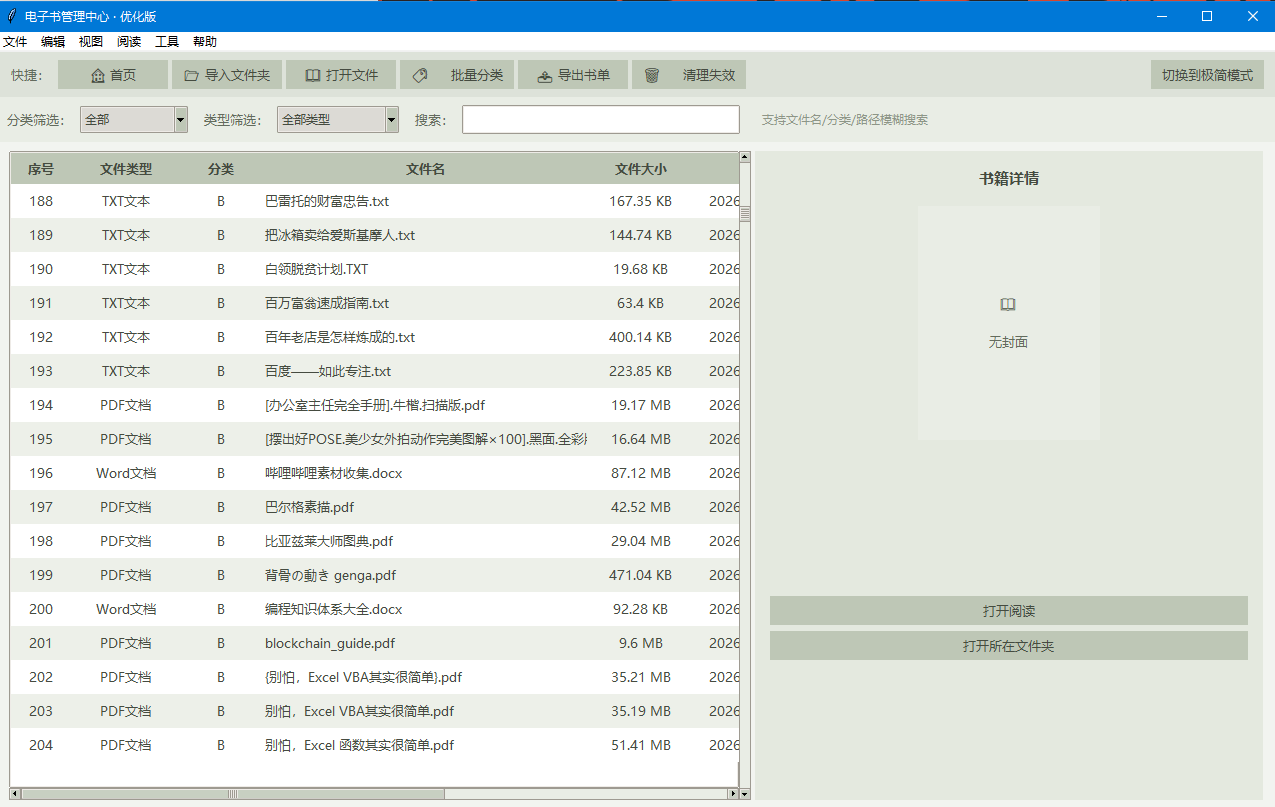
Task: Open the 阅读 menu
Action: tap(129, 42)
